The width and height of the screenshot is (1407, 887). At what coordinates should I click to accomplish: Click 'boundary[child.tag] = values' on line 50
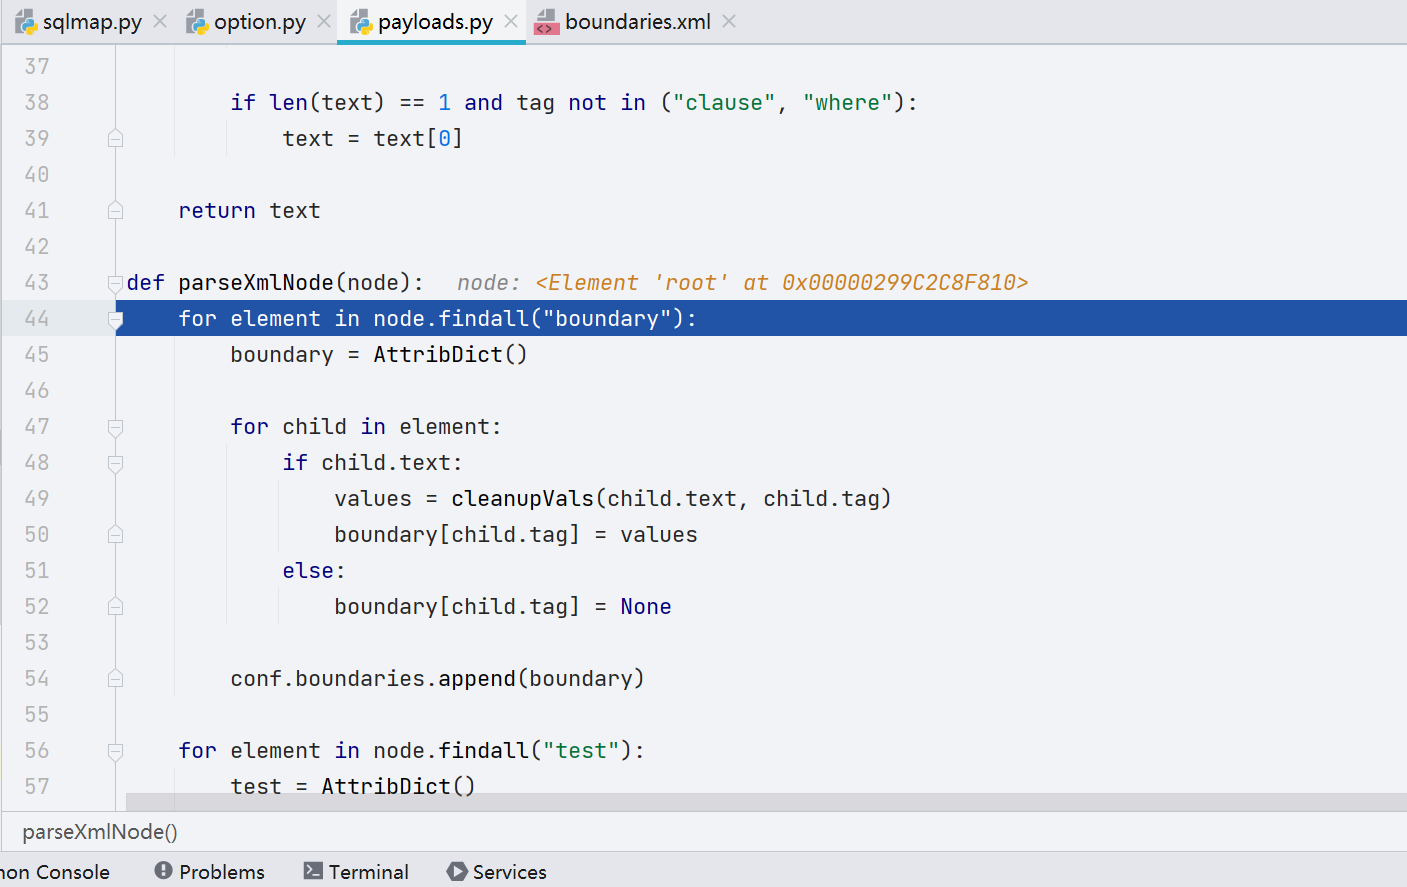516,535
